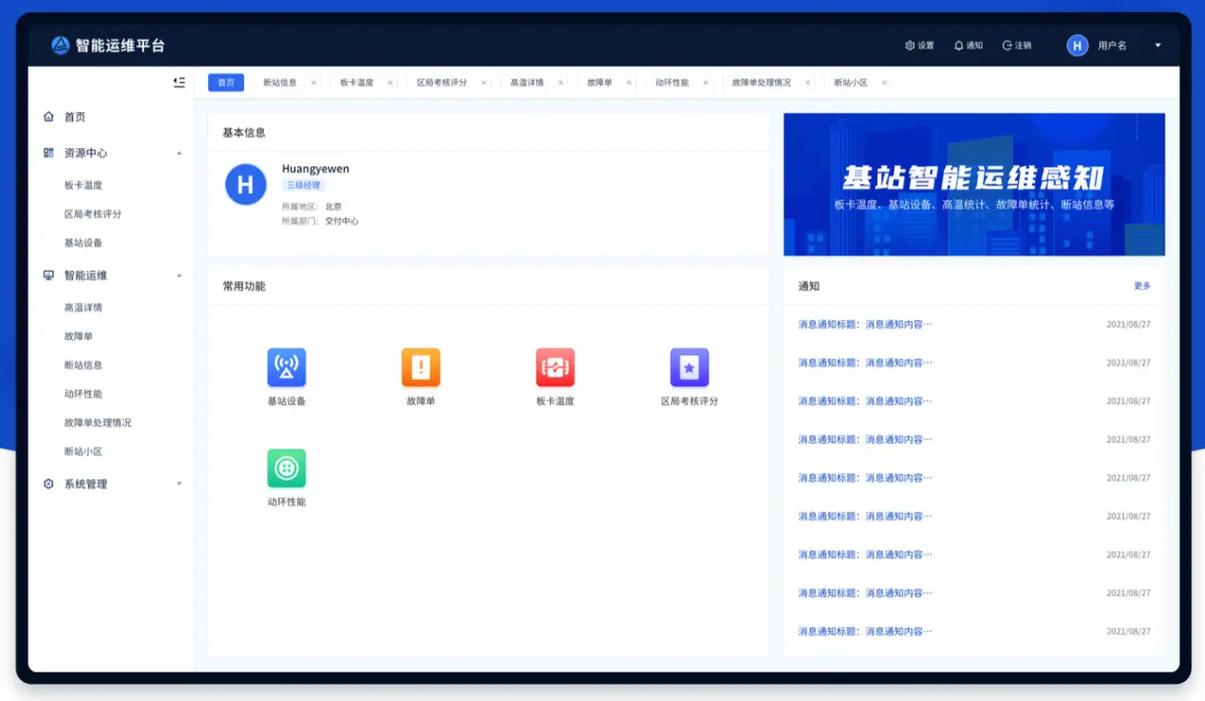
Task: Click 用户名 text in header
Action: pos(1112,45)
